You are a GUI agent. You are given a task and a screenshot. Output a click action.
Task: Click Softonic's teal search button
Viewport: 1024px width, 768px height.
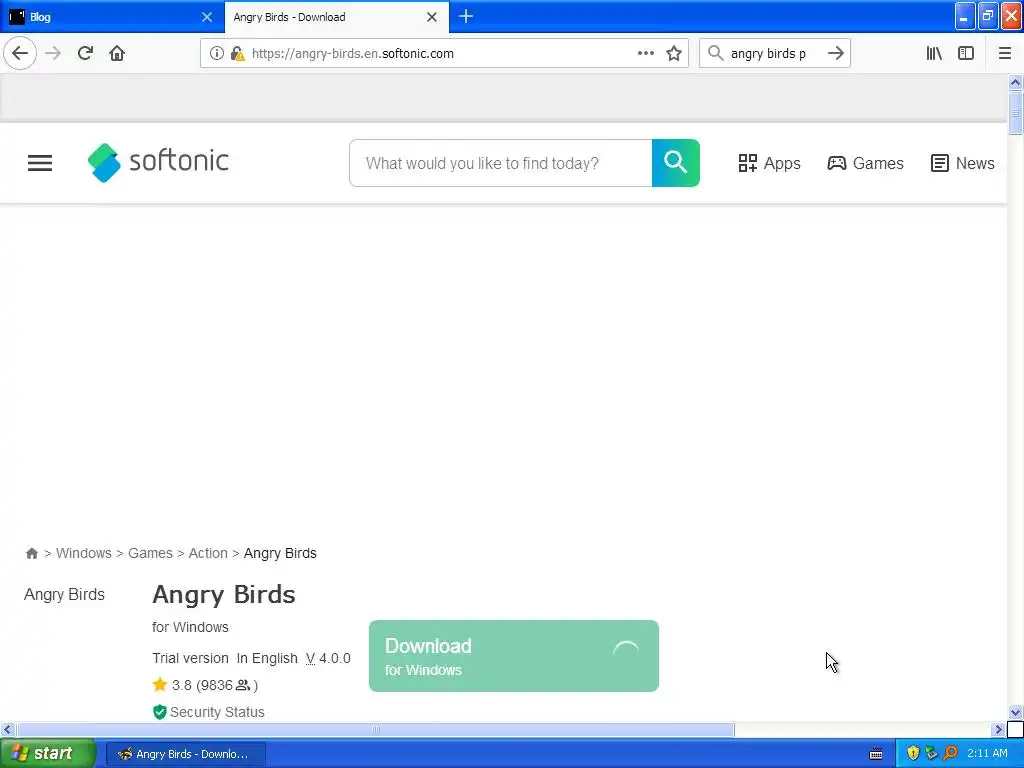[676, 163]
